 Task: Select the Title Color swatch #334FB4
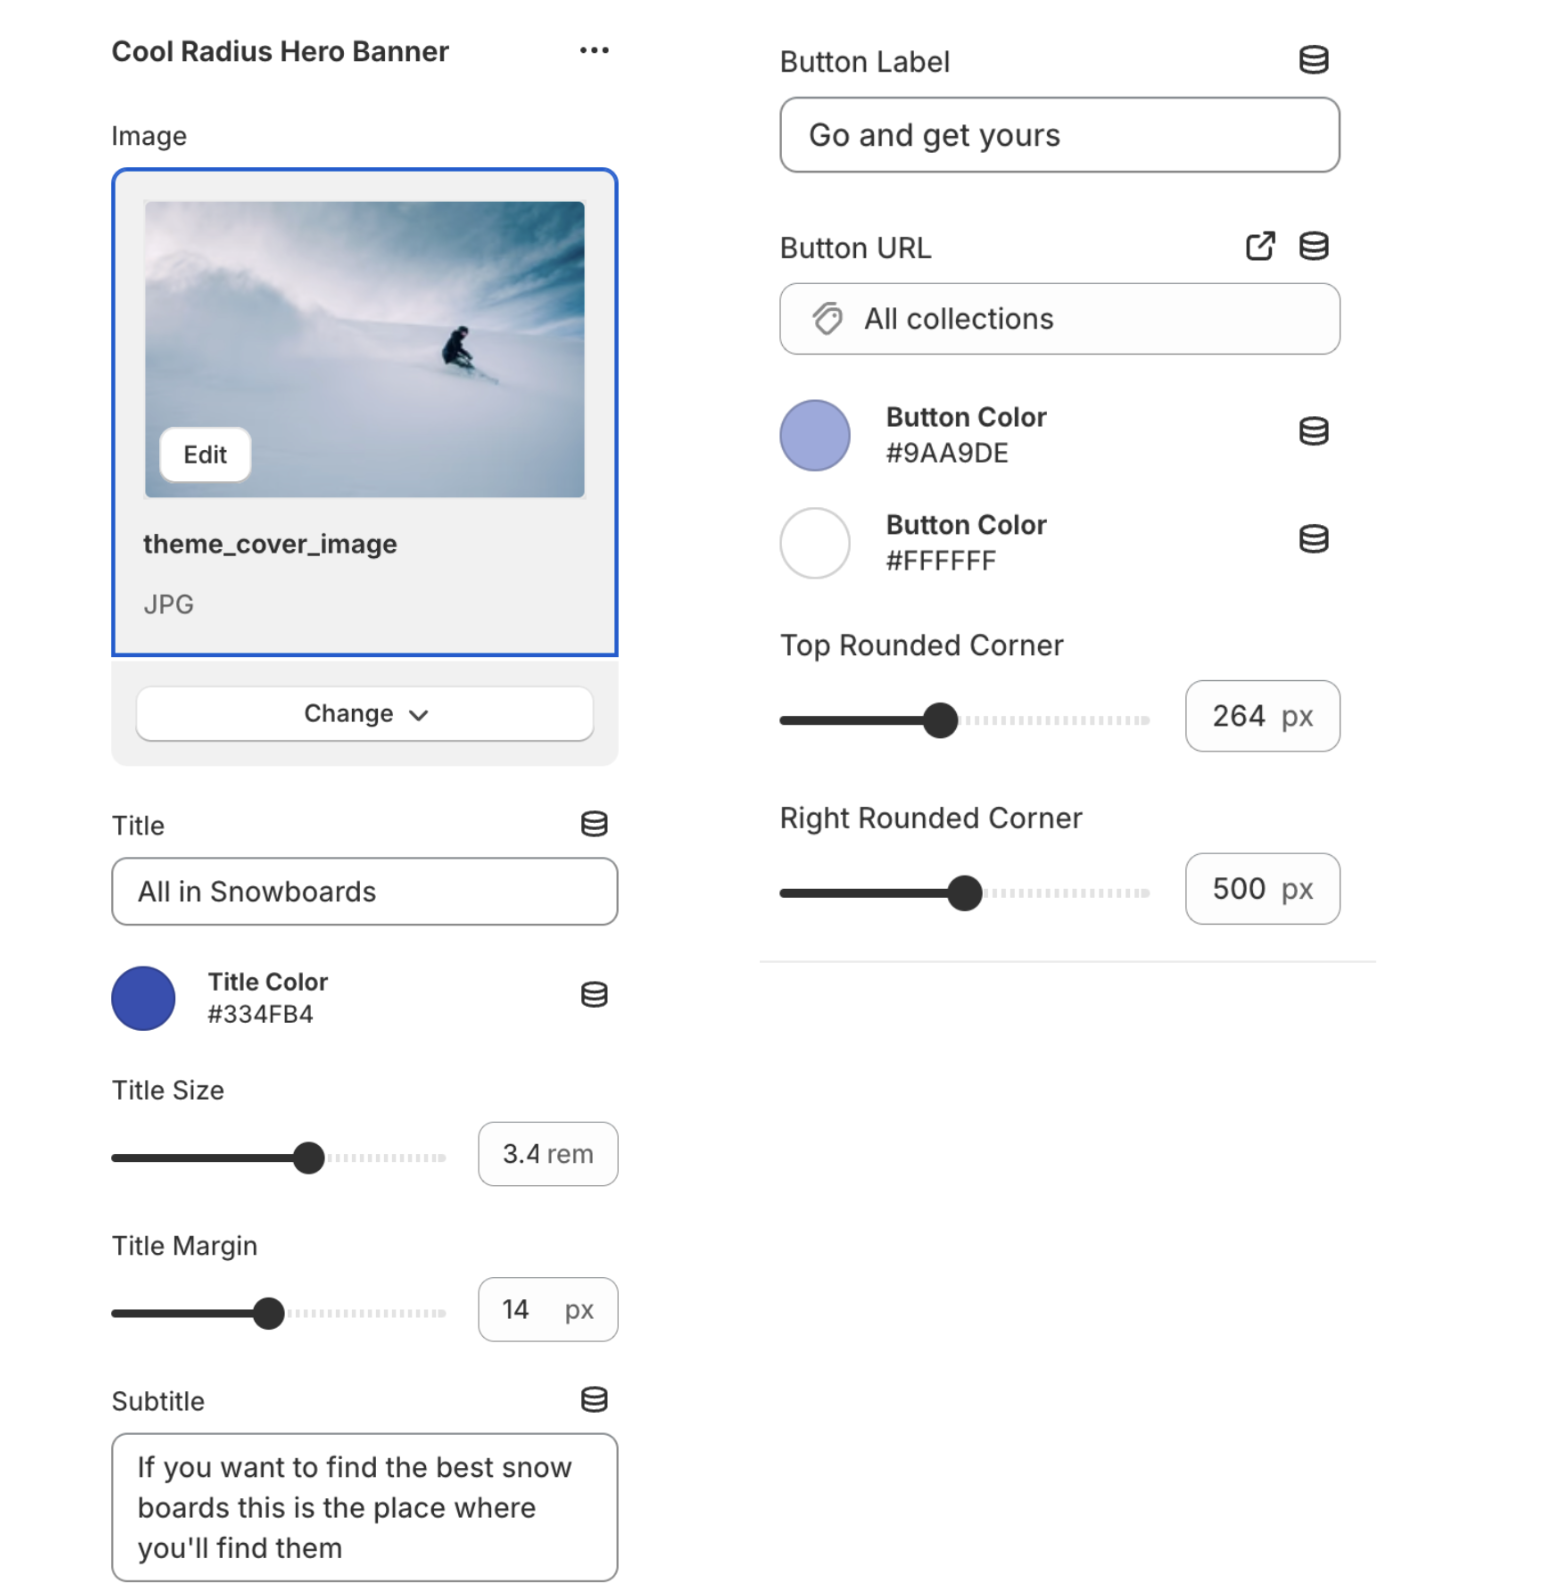pyautogui.click(x=143, y=998)
